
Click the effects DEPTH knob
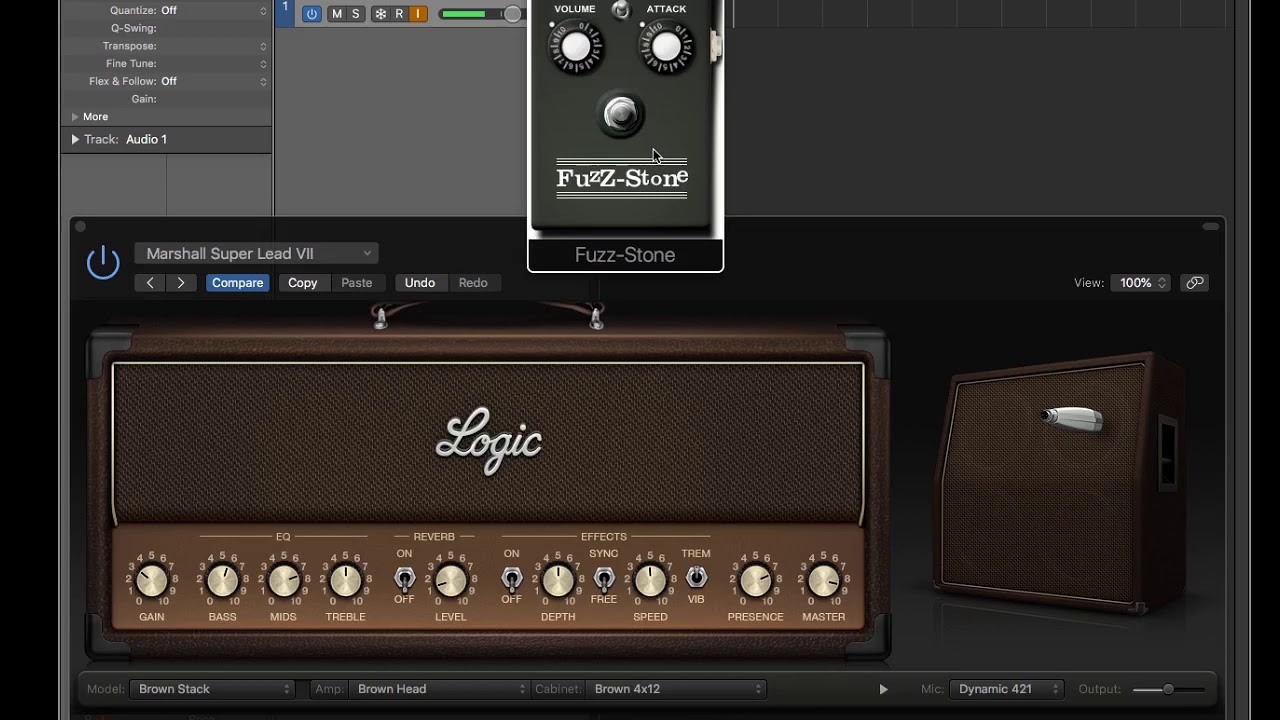[x=558, y=580]
